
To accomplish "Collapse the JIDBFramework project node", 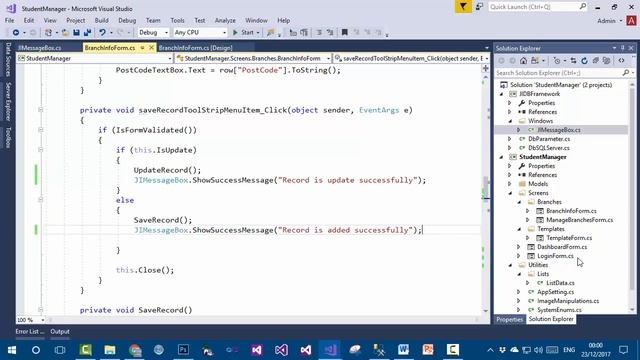I will click(502, 94).
